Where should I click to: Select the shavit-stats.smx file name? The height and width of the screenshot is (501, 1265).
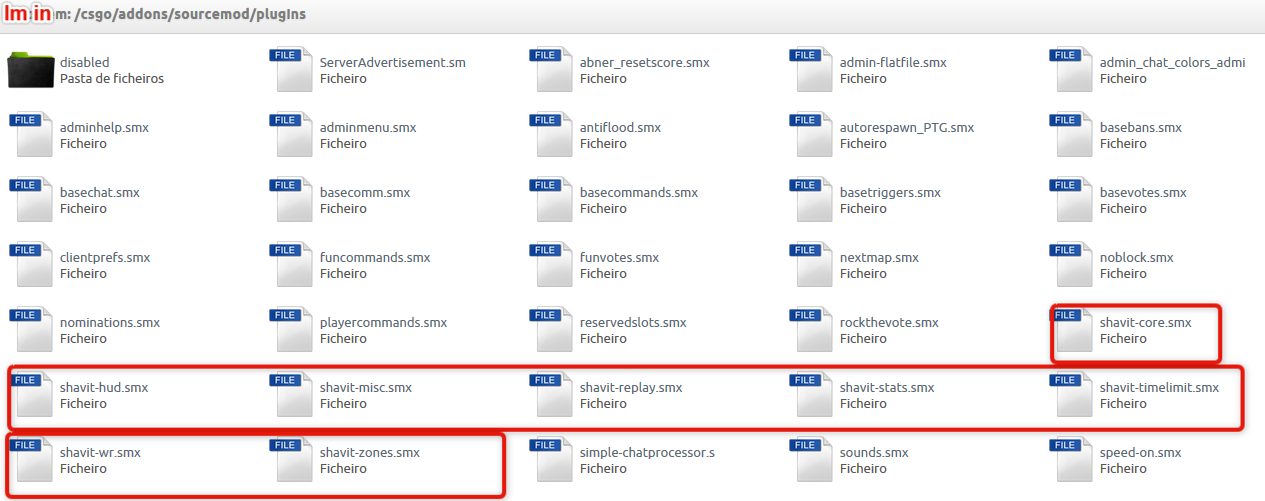tap(887, 387)
